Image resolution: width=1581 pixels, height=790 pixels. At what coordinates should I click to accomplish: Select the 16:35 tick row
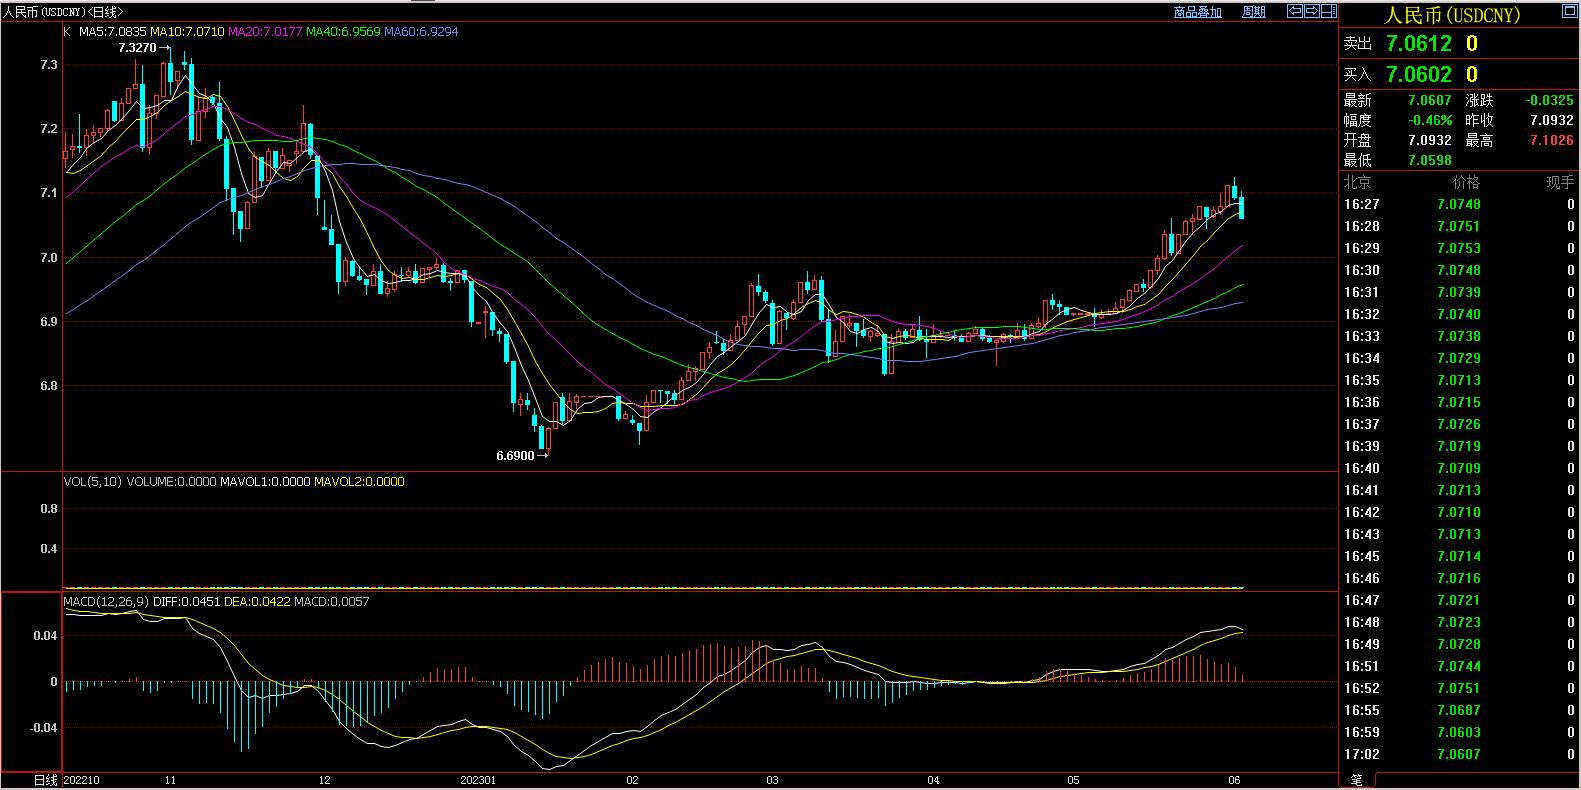[x=1459, y=380]
